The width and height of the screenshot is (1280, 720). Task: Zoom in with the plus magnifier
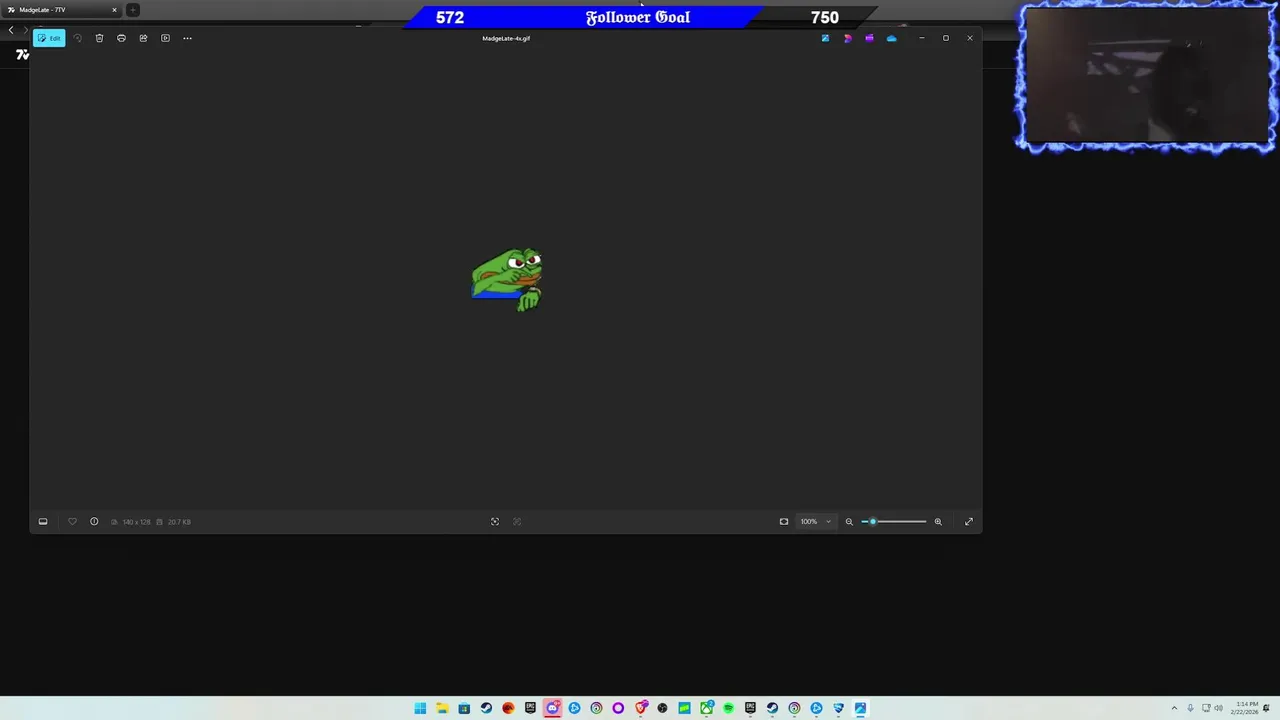pos(938,521)
